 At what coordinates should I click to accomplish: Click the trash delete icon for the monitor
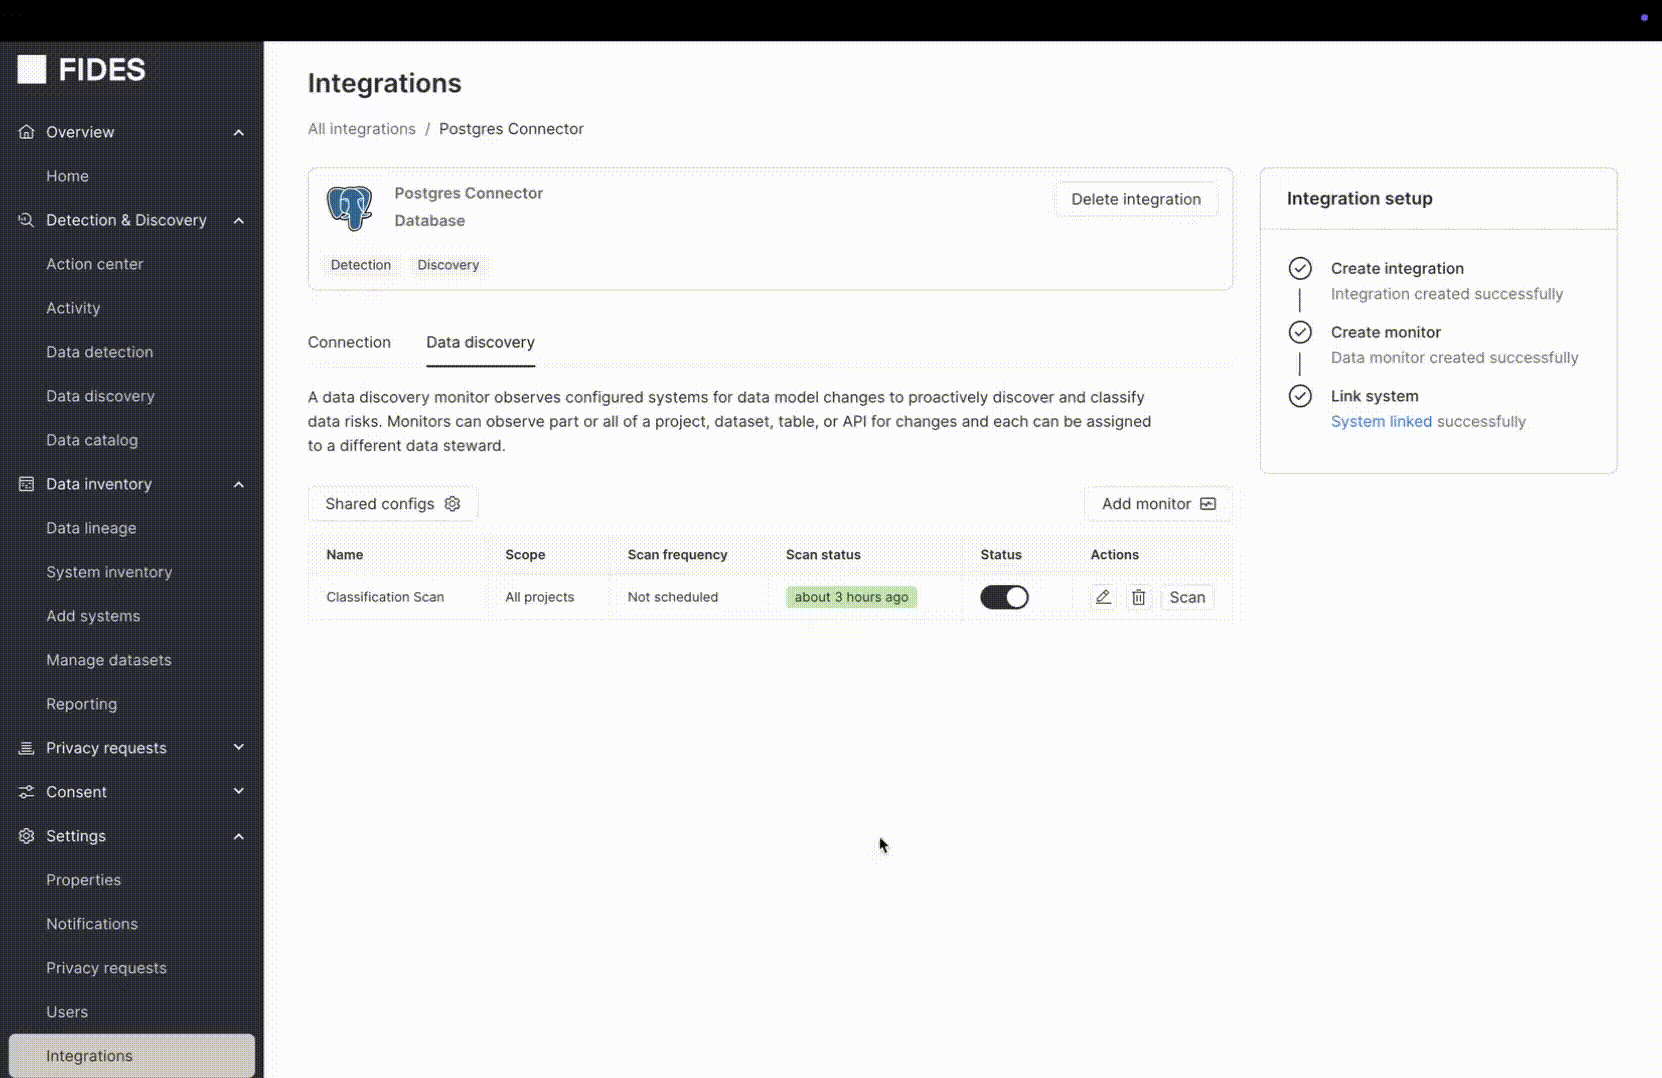click(1139, 597)
